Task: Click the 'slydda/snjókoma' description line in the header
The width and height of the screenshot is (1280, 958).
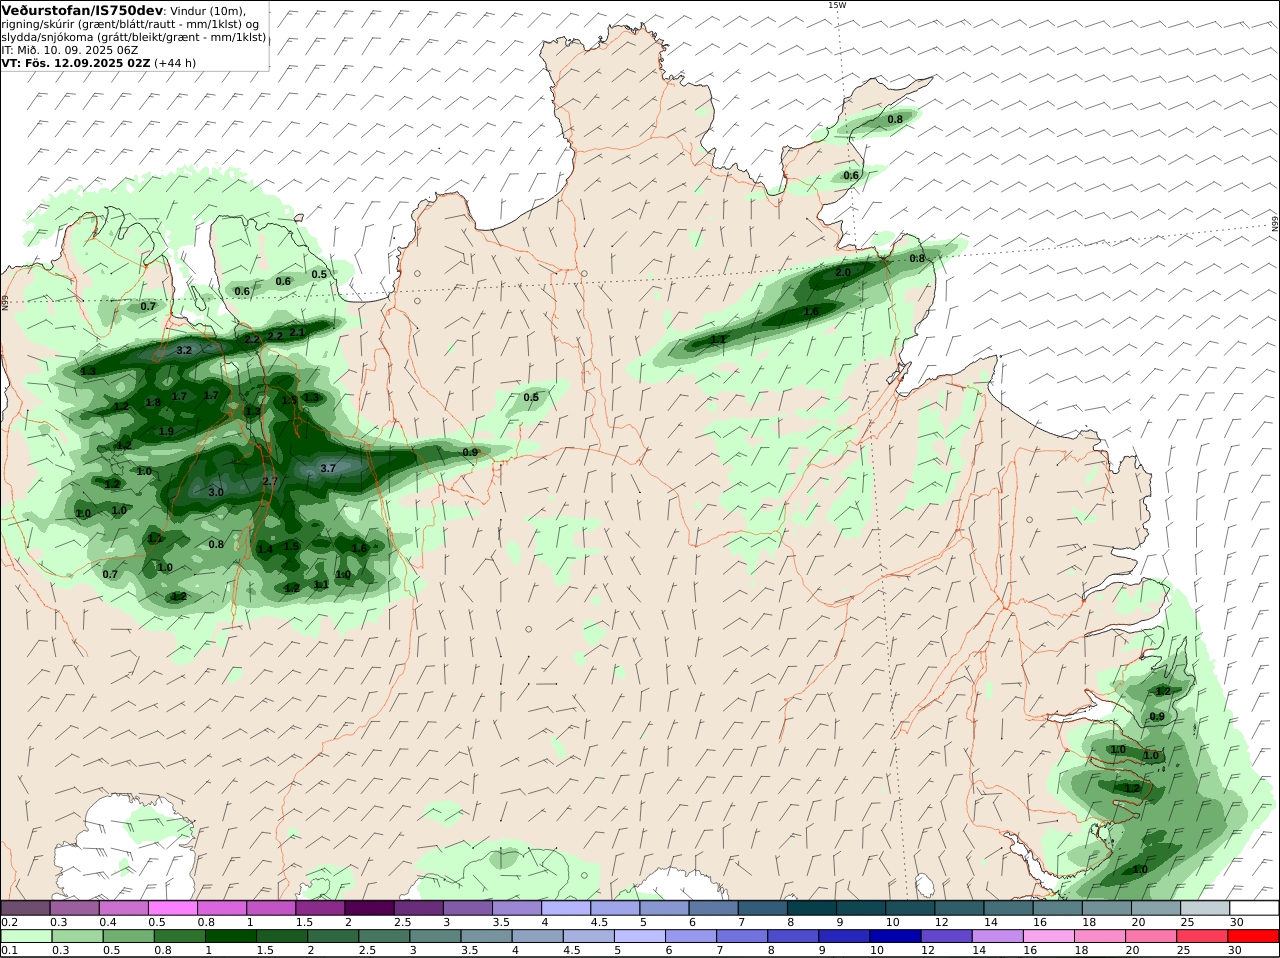Action: pos(133,37)
